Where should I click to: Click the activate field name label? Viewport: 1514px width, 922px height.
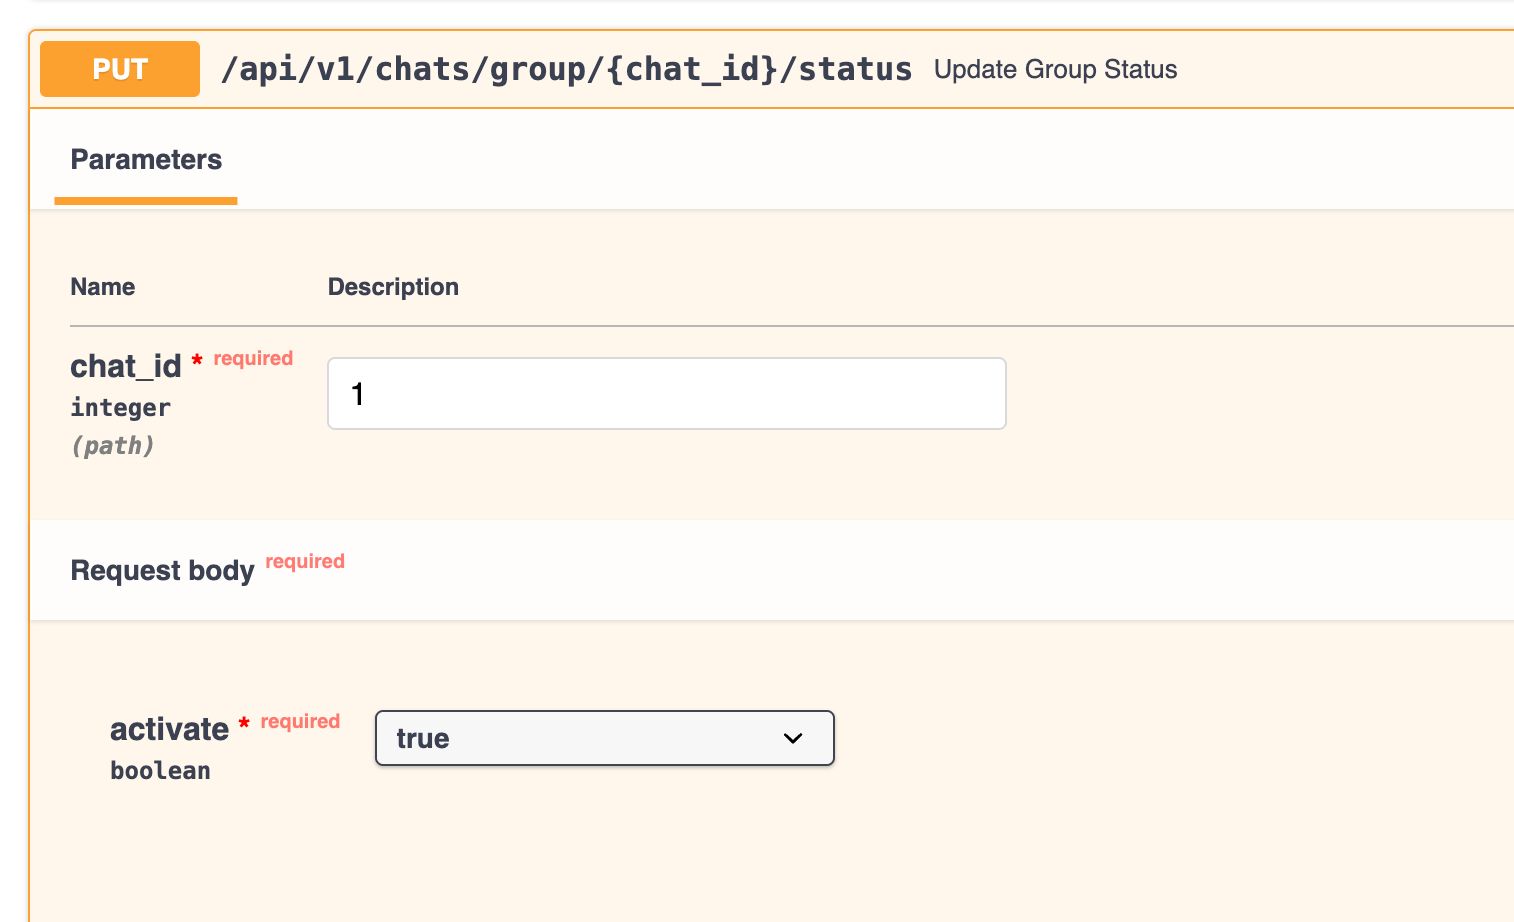click(x=169, y=730)
